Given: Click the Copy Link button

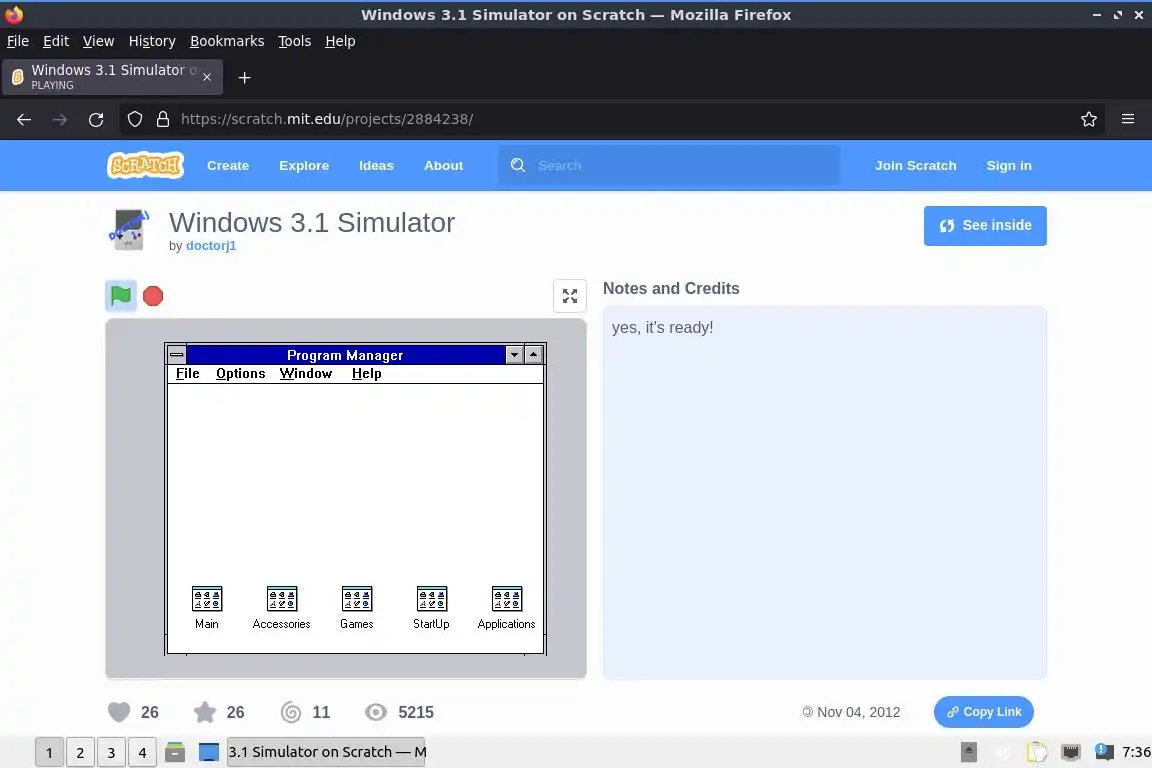Looking at the screenshot, I should point(983,711).
